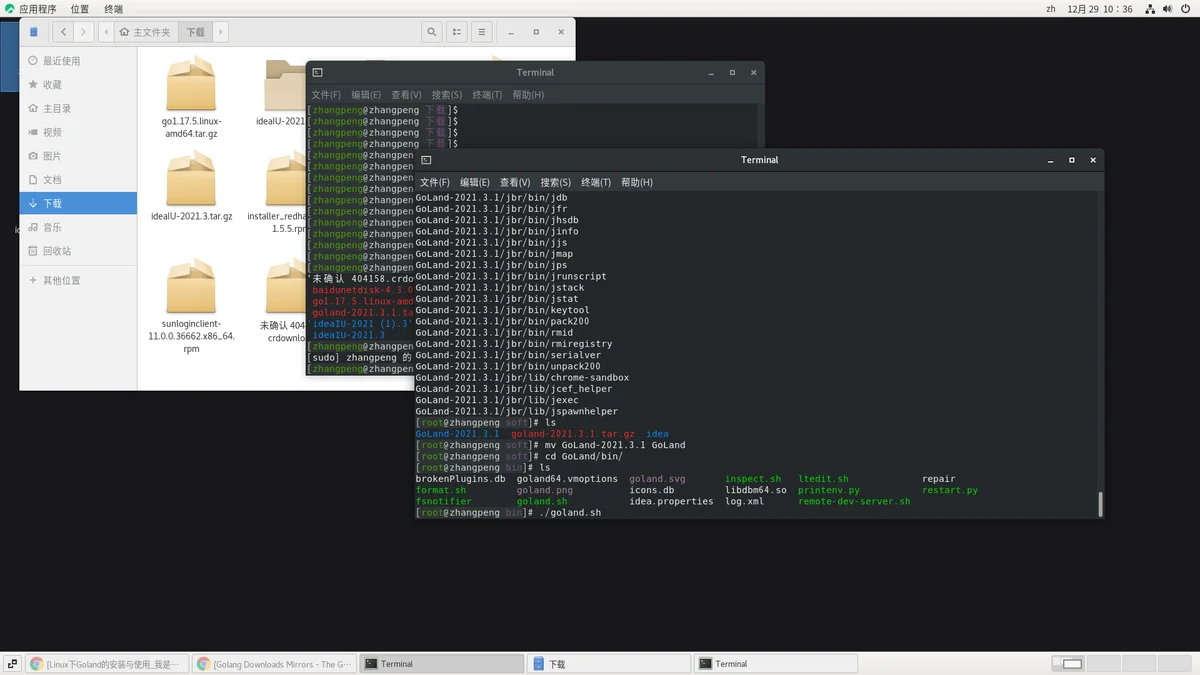Viewport: 1200px width, 675px height.
Task: Open the file manager hamburger menu
Action: 482,32
